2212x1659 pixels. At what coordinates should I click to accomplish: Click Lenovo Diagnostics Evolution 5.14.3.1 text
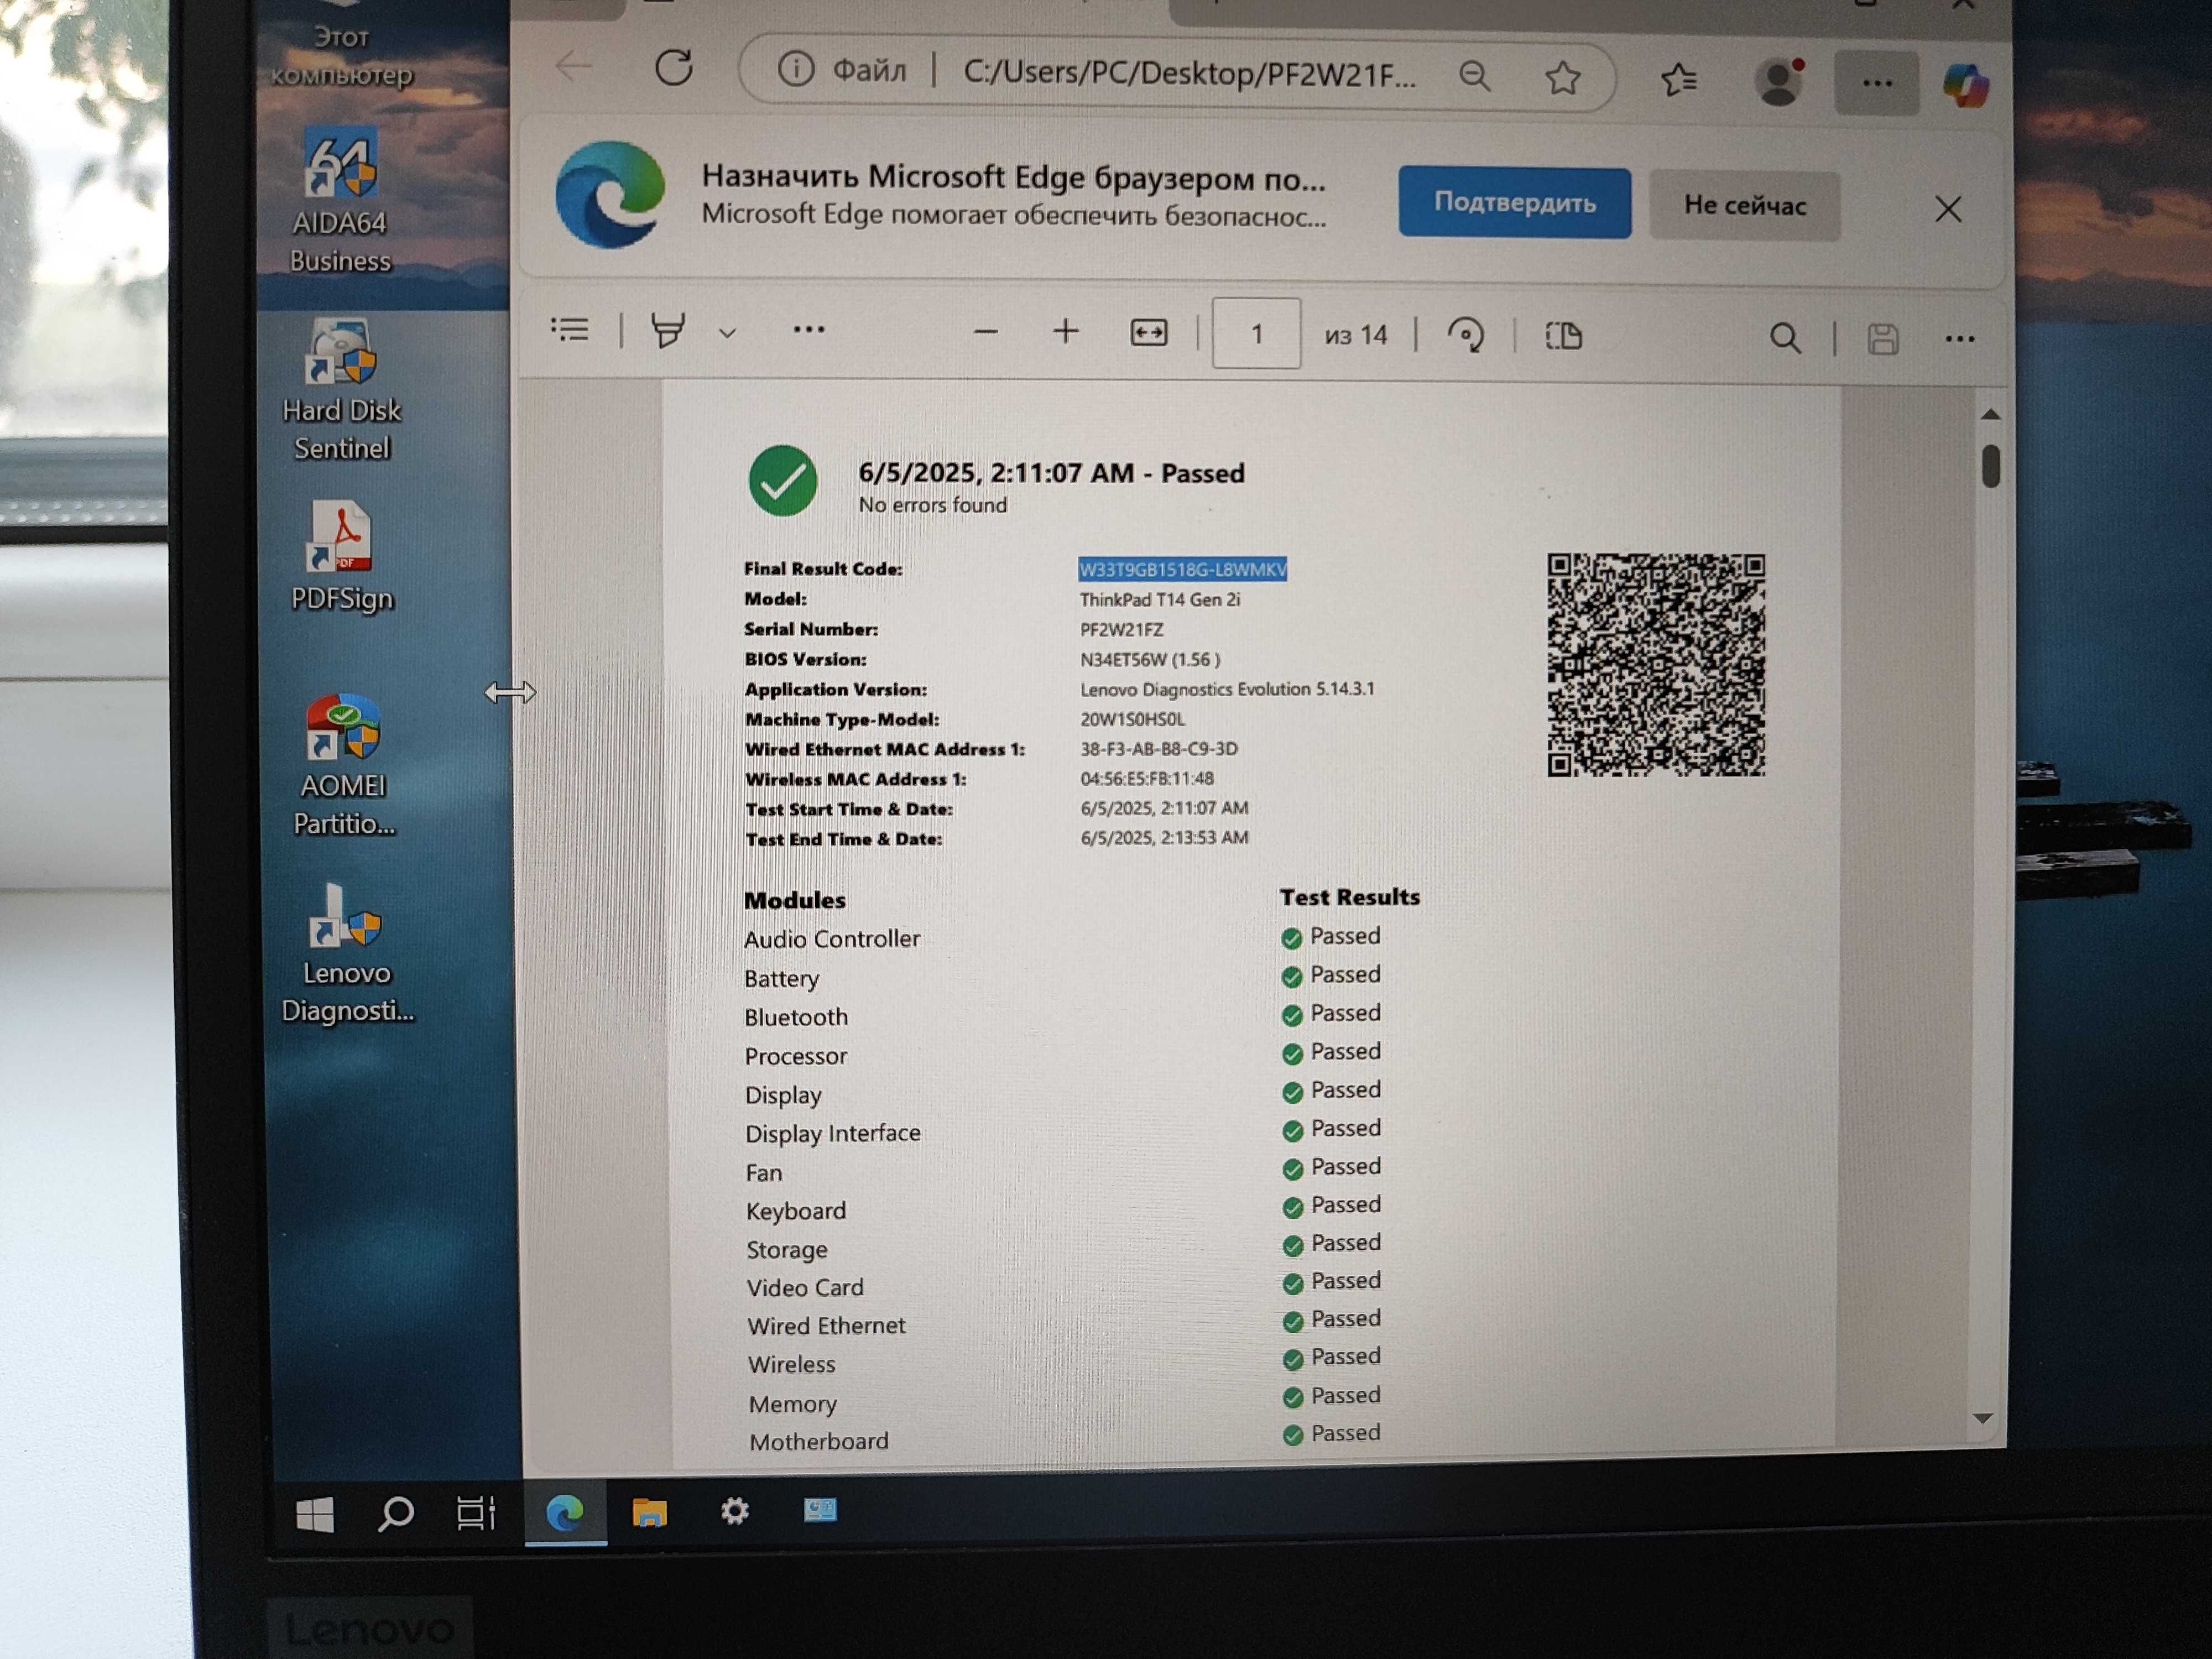(1227, 689)
